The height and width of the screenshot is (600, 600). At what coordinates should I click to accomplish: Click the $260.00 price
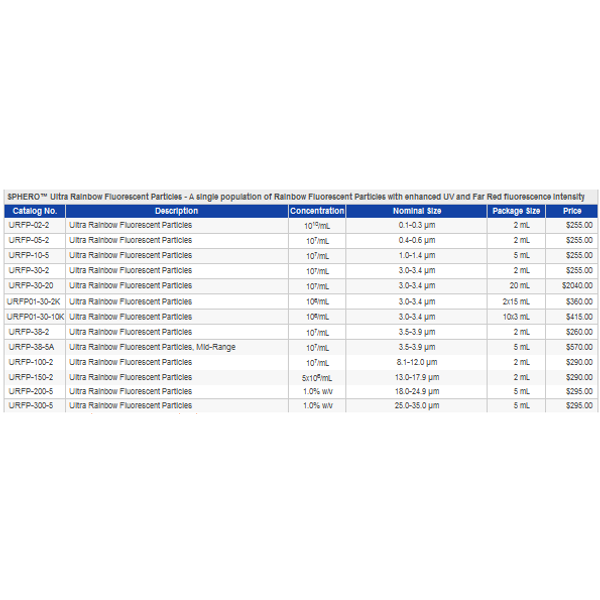coord(579,332)
